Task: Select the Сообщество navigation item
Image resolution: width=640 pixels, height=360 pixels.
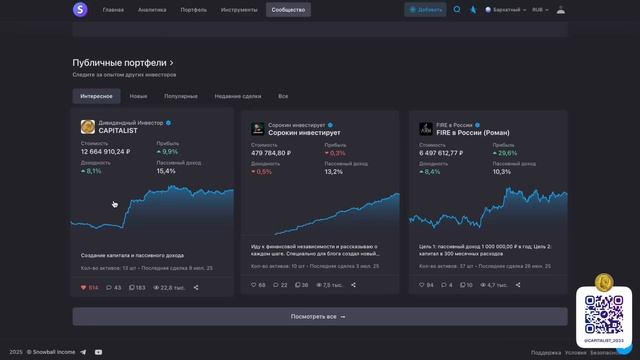Action: [x=288, y=10]
